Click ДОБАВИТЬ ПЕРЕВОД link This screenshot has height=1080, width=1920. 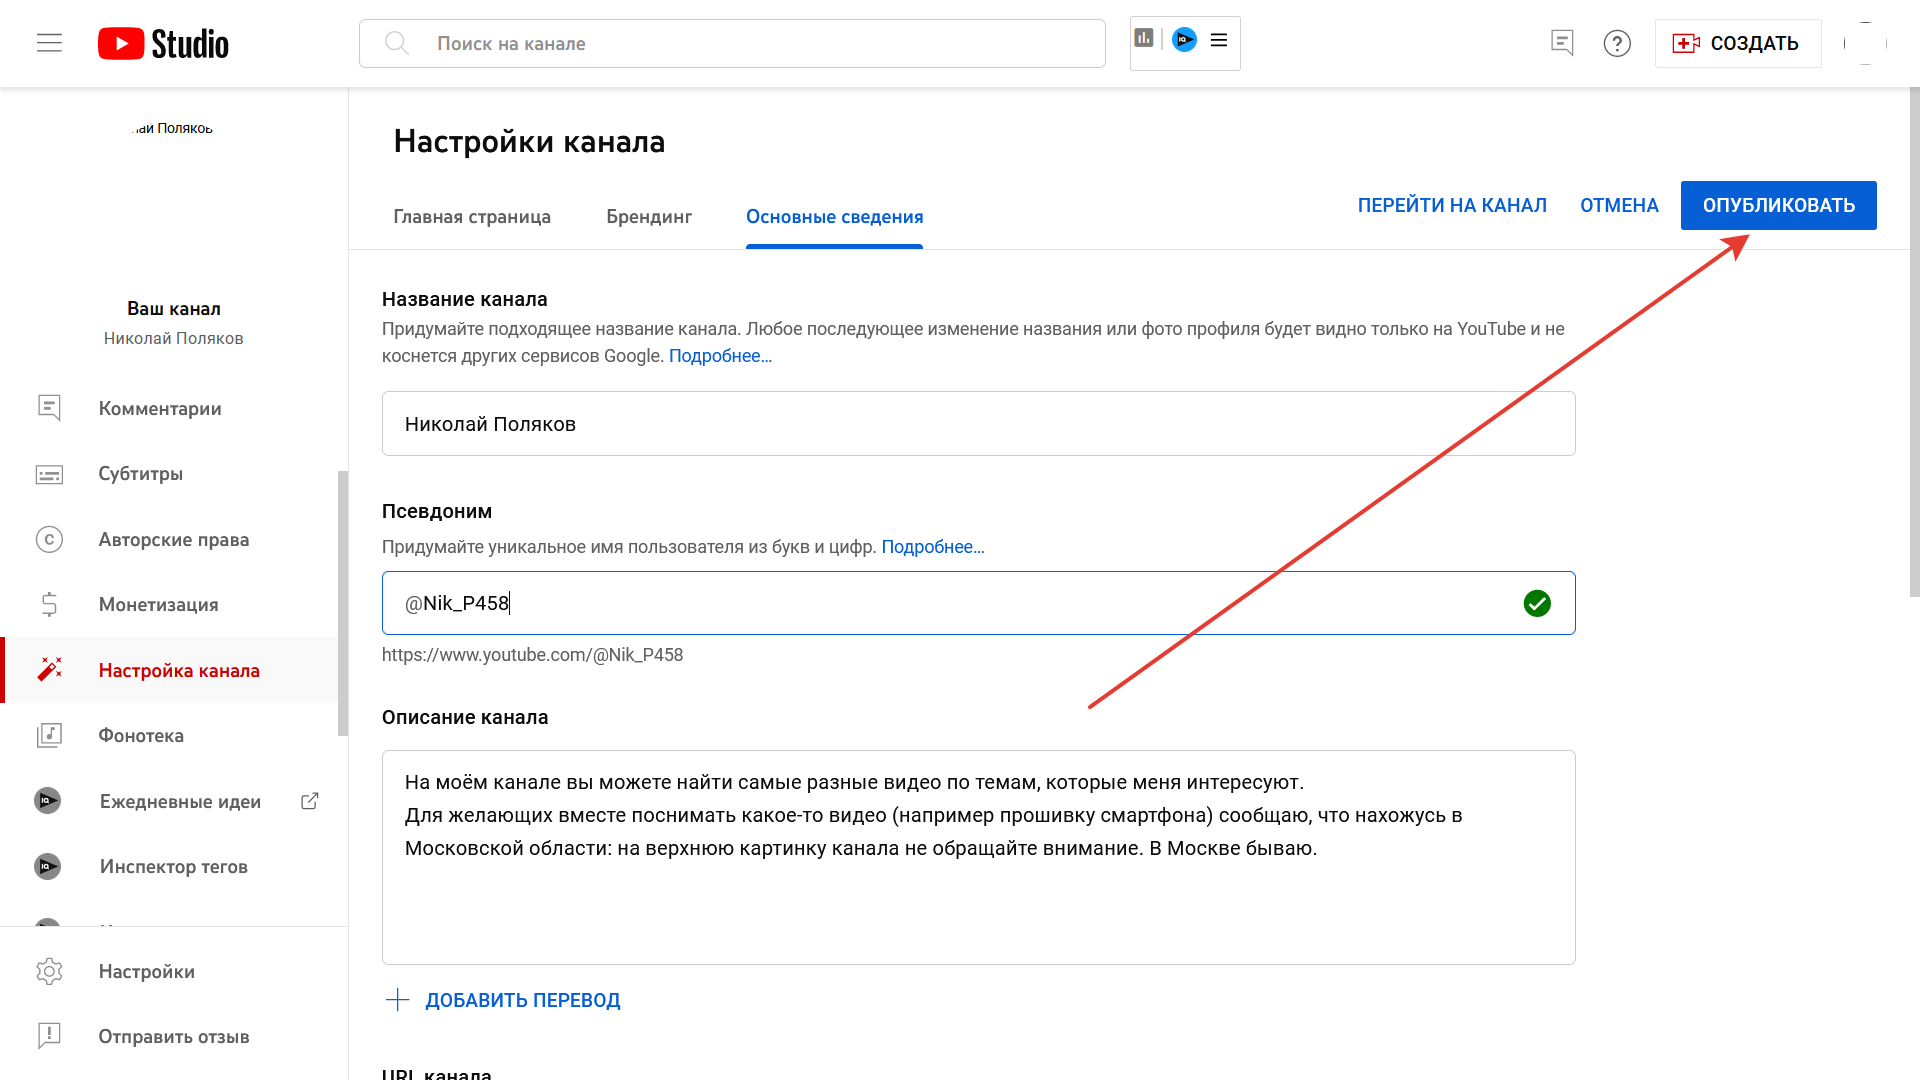522,1000
